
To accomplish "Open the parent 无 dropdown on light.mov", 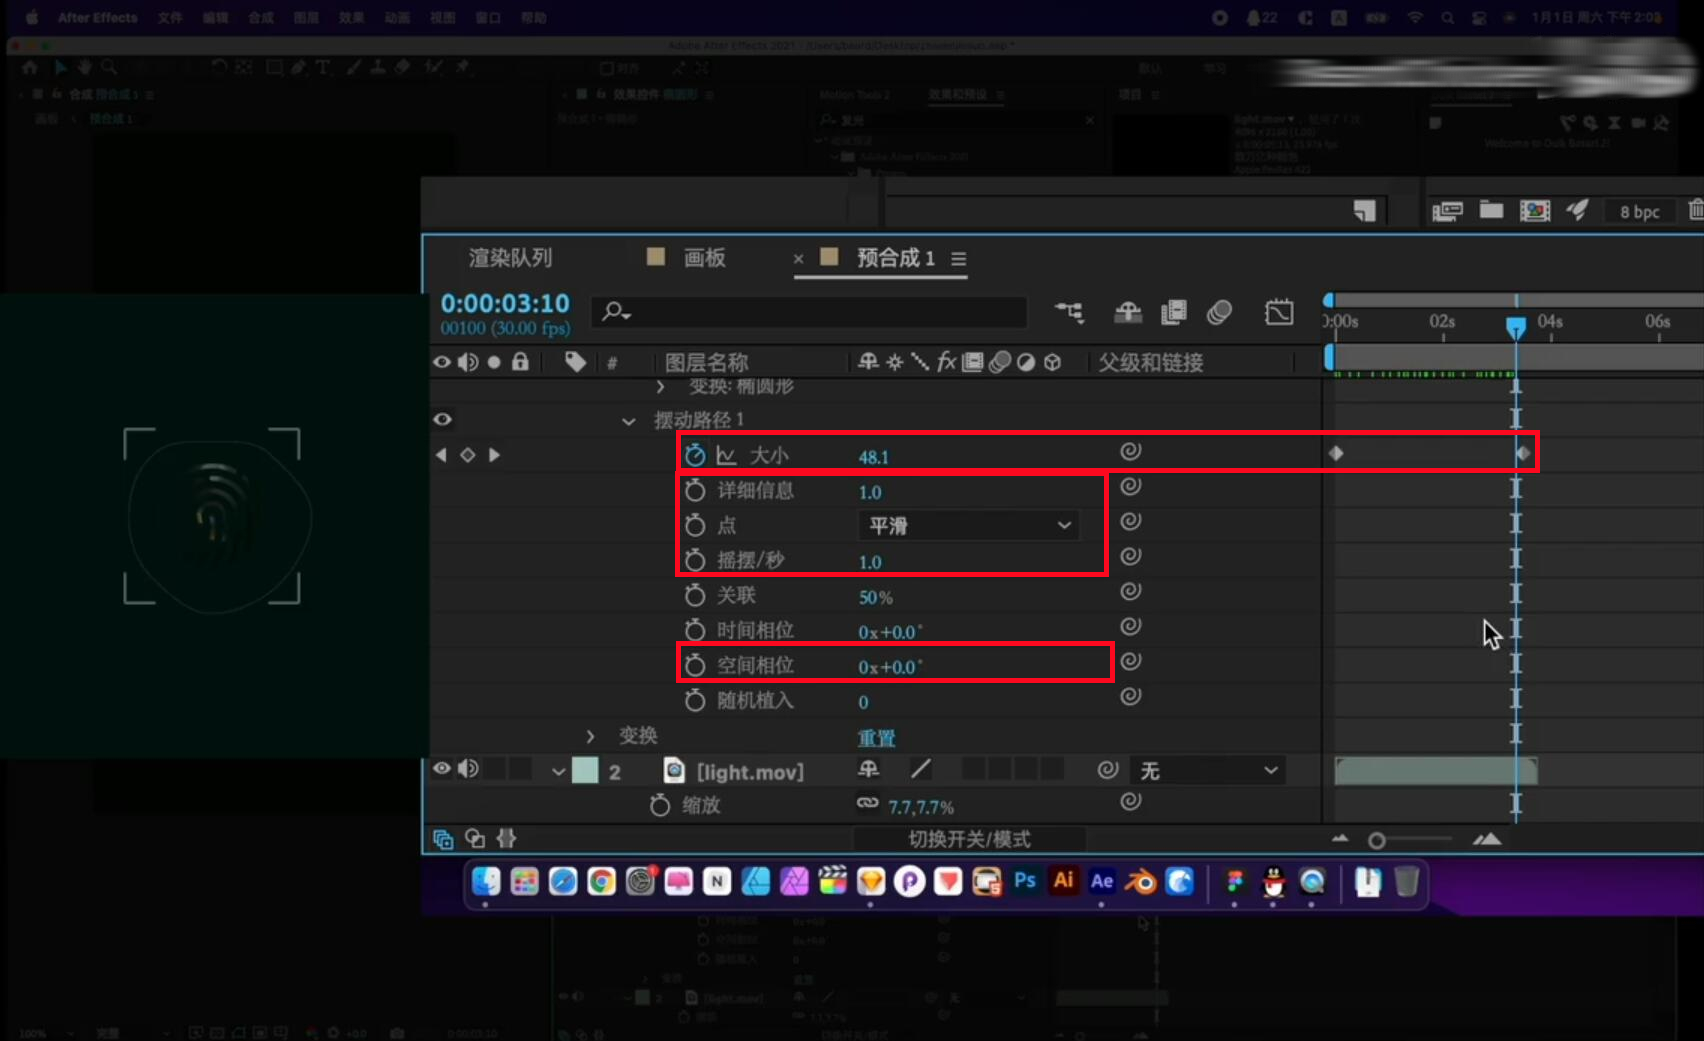I will (1208, 770).
